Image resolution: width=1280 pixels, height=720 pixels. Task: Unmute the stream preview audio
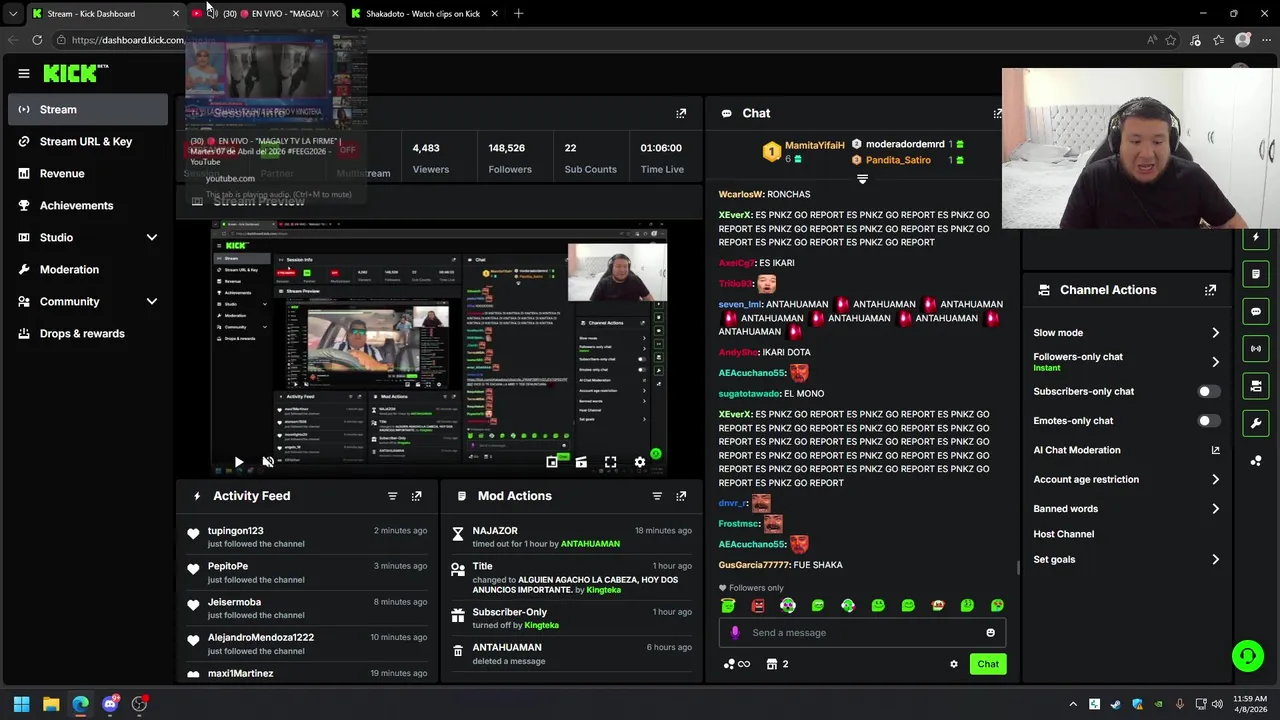tap(268, 462)
